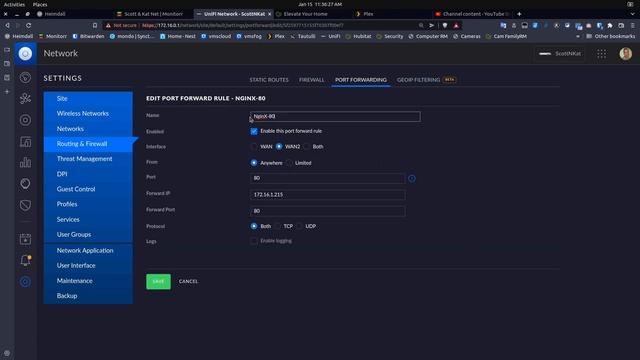Select Anywhere source radio button

pyautogui.click(x=254, y=163)
